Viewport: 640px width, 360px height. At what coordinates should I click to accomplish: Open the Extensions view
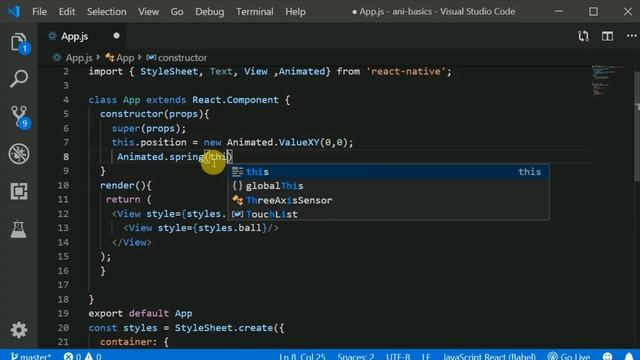(19, 191)
